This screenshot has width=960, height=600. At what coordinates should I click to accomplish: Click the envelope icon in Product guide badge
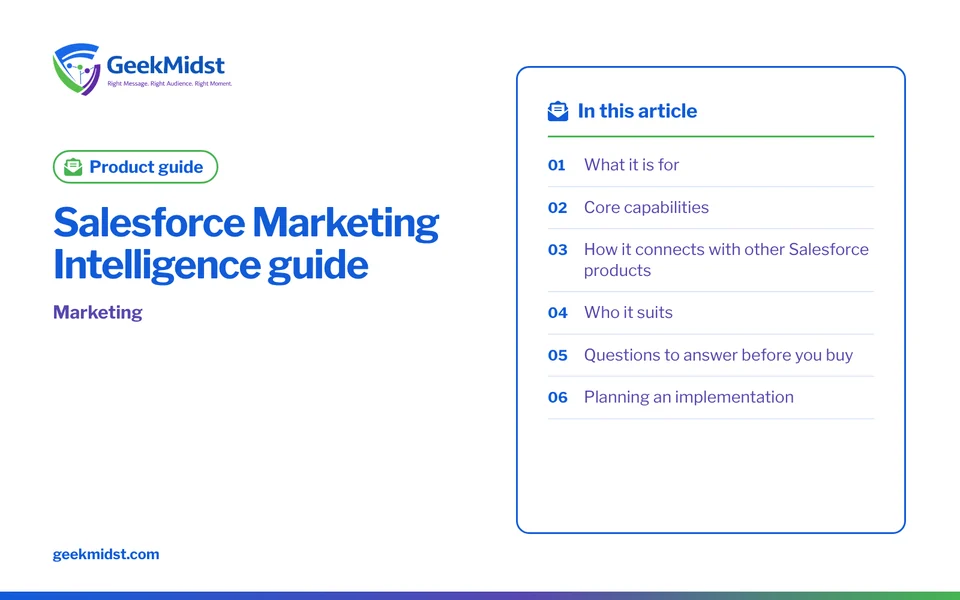pyautogui.click(x=73, y=167)
